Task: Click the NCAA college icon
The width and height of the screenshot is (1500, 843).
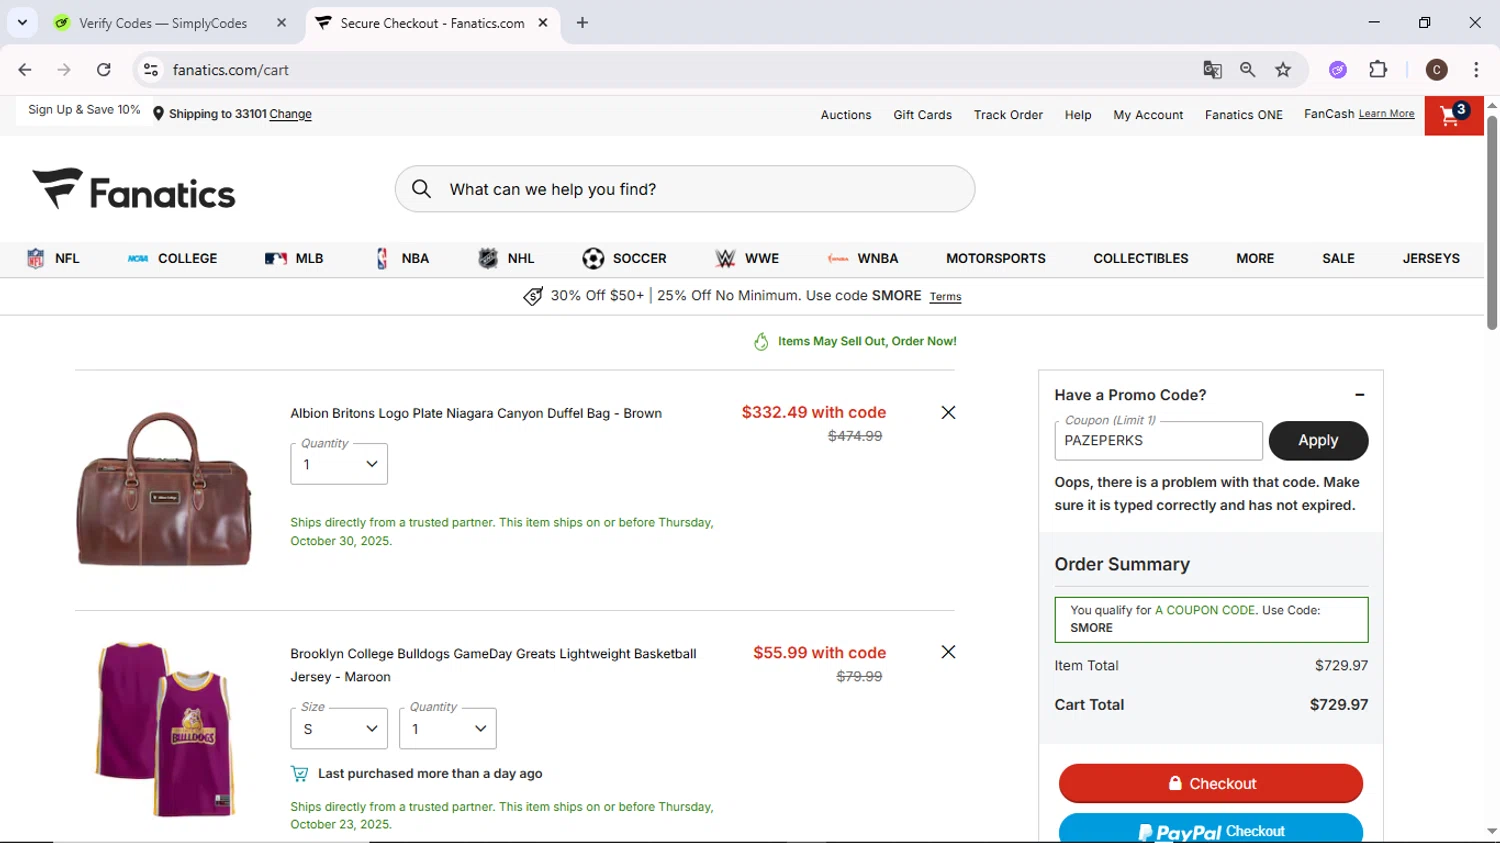Action: pos(138,258)
